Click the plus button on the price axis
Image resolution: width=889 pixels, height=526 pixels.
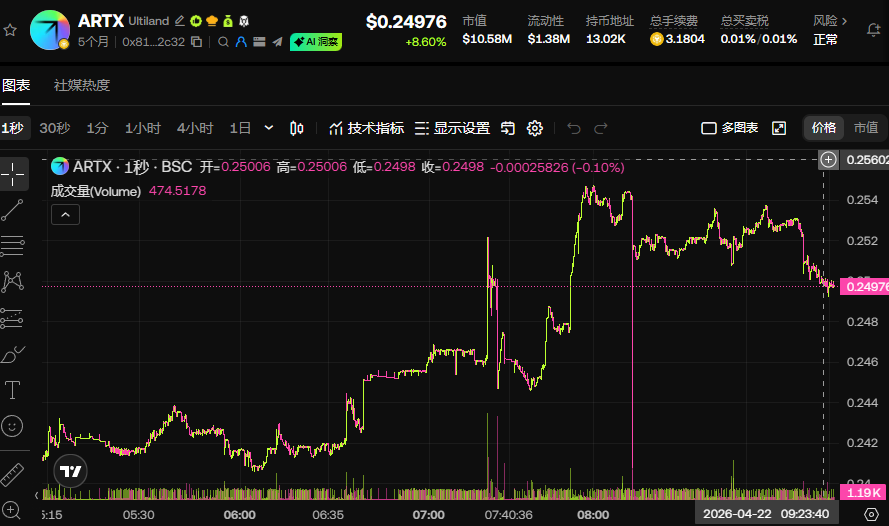(828, 160)
